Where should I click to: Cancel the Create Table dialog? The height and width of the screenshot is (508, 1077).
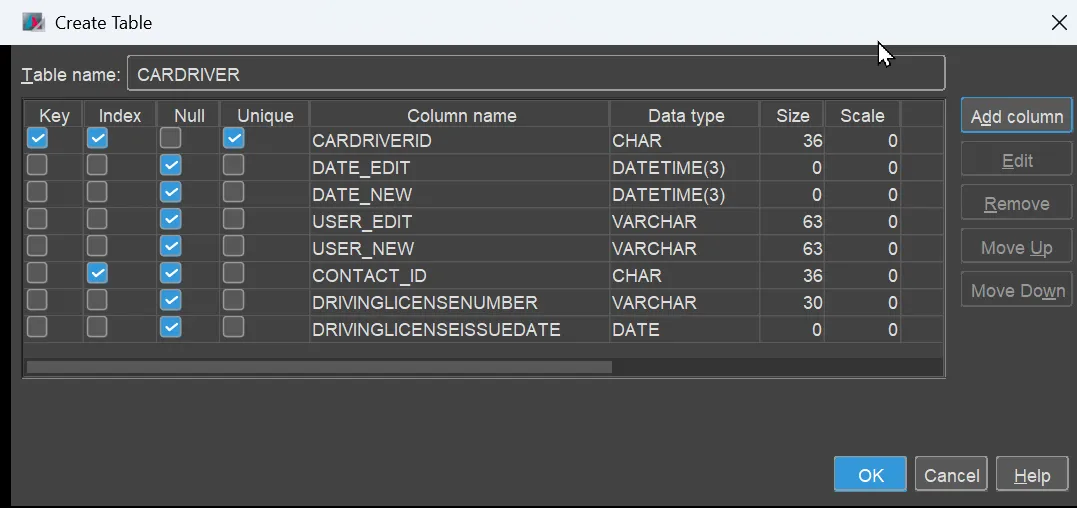click(951, 475)
